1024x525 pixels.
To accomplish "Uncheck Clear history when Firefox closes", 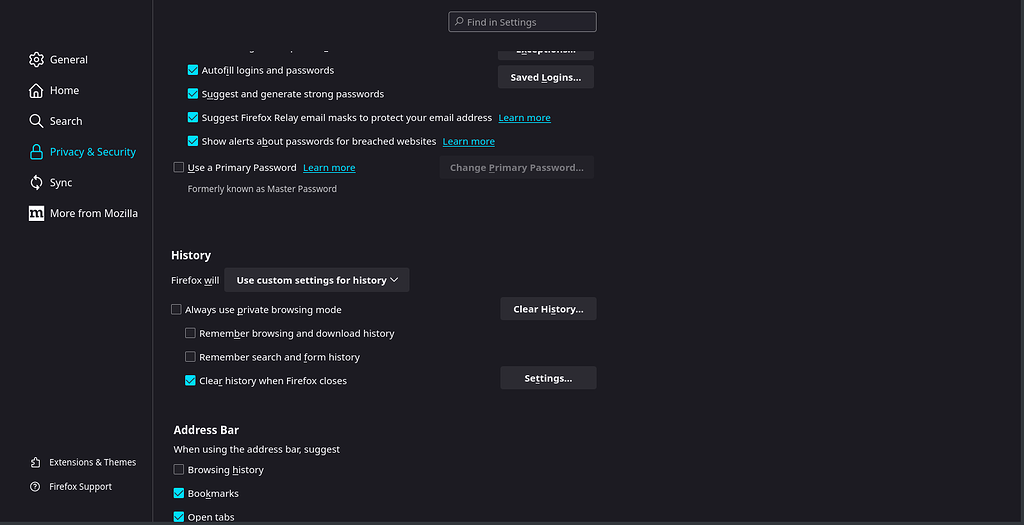I will pos(190,381).
